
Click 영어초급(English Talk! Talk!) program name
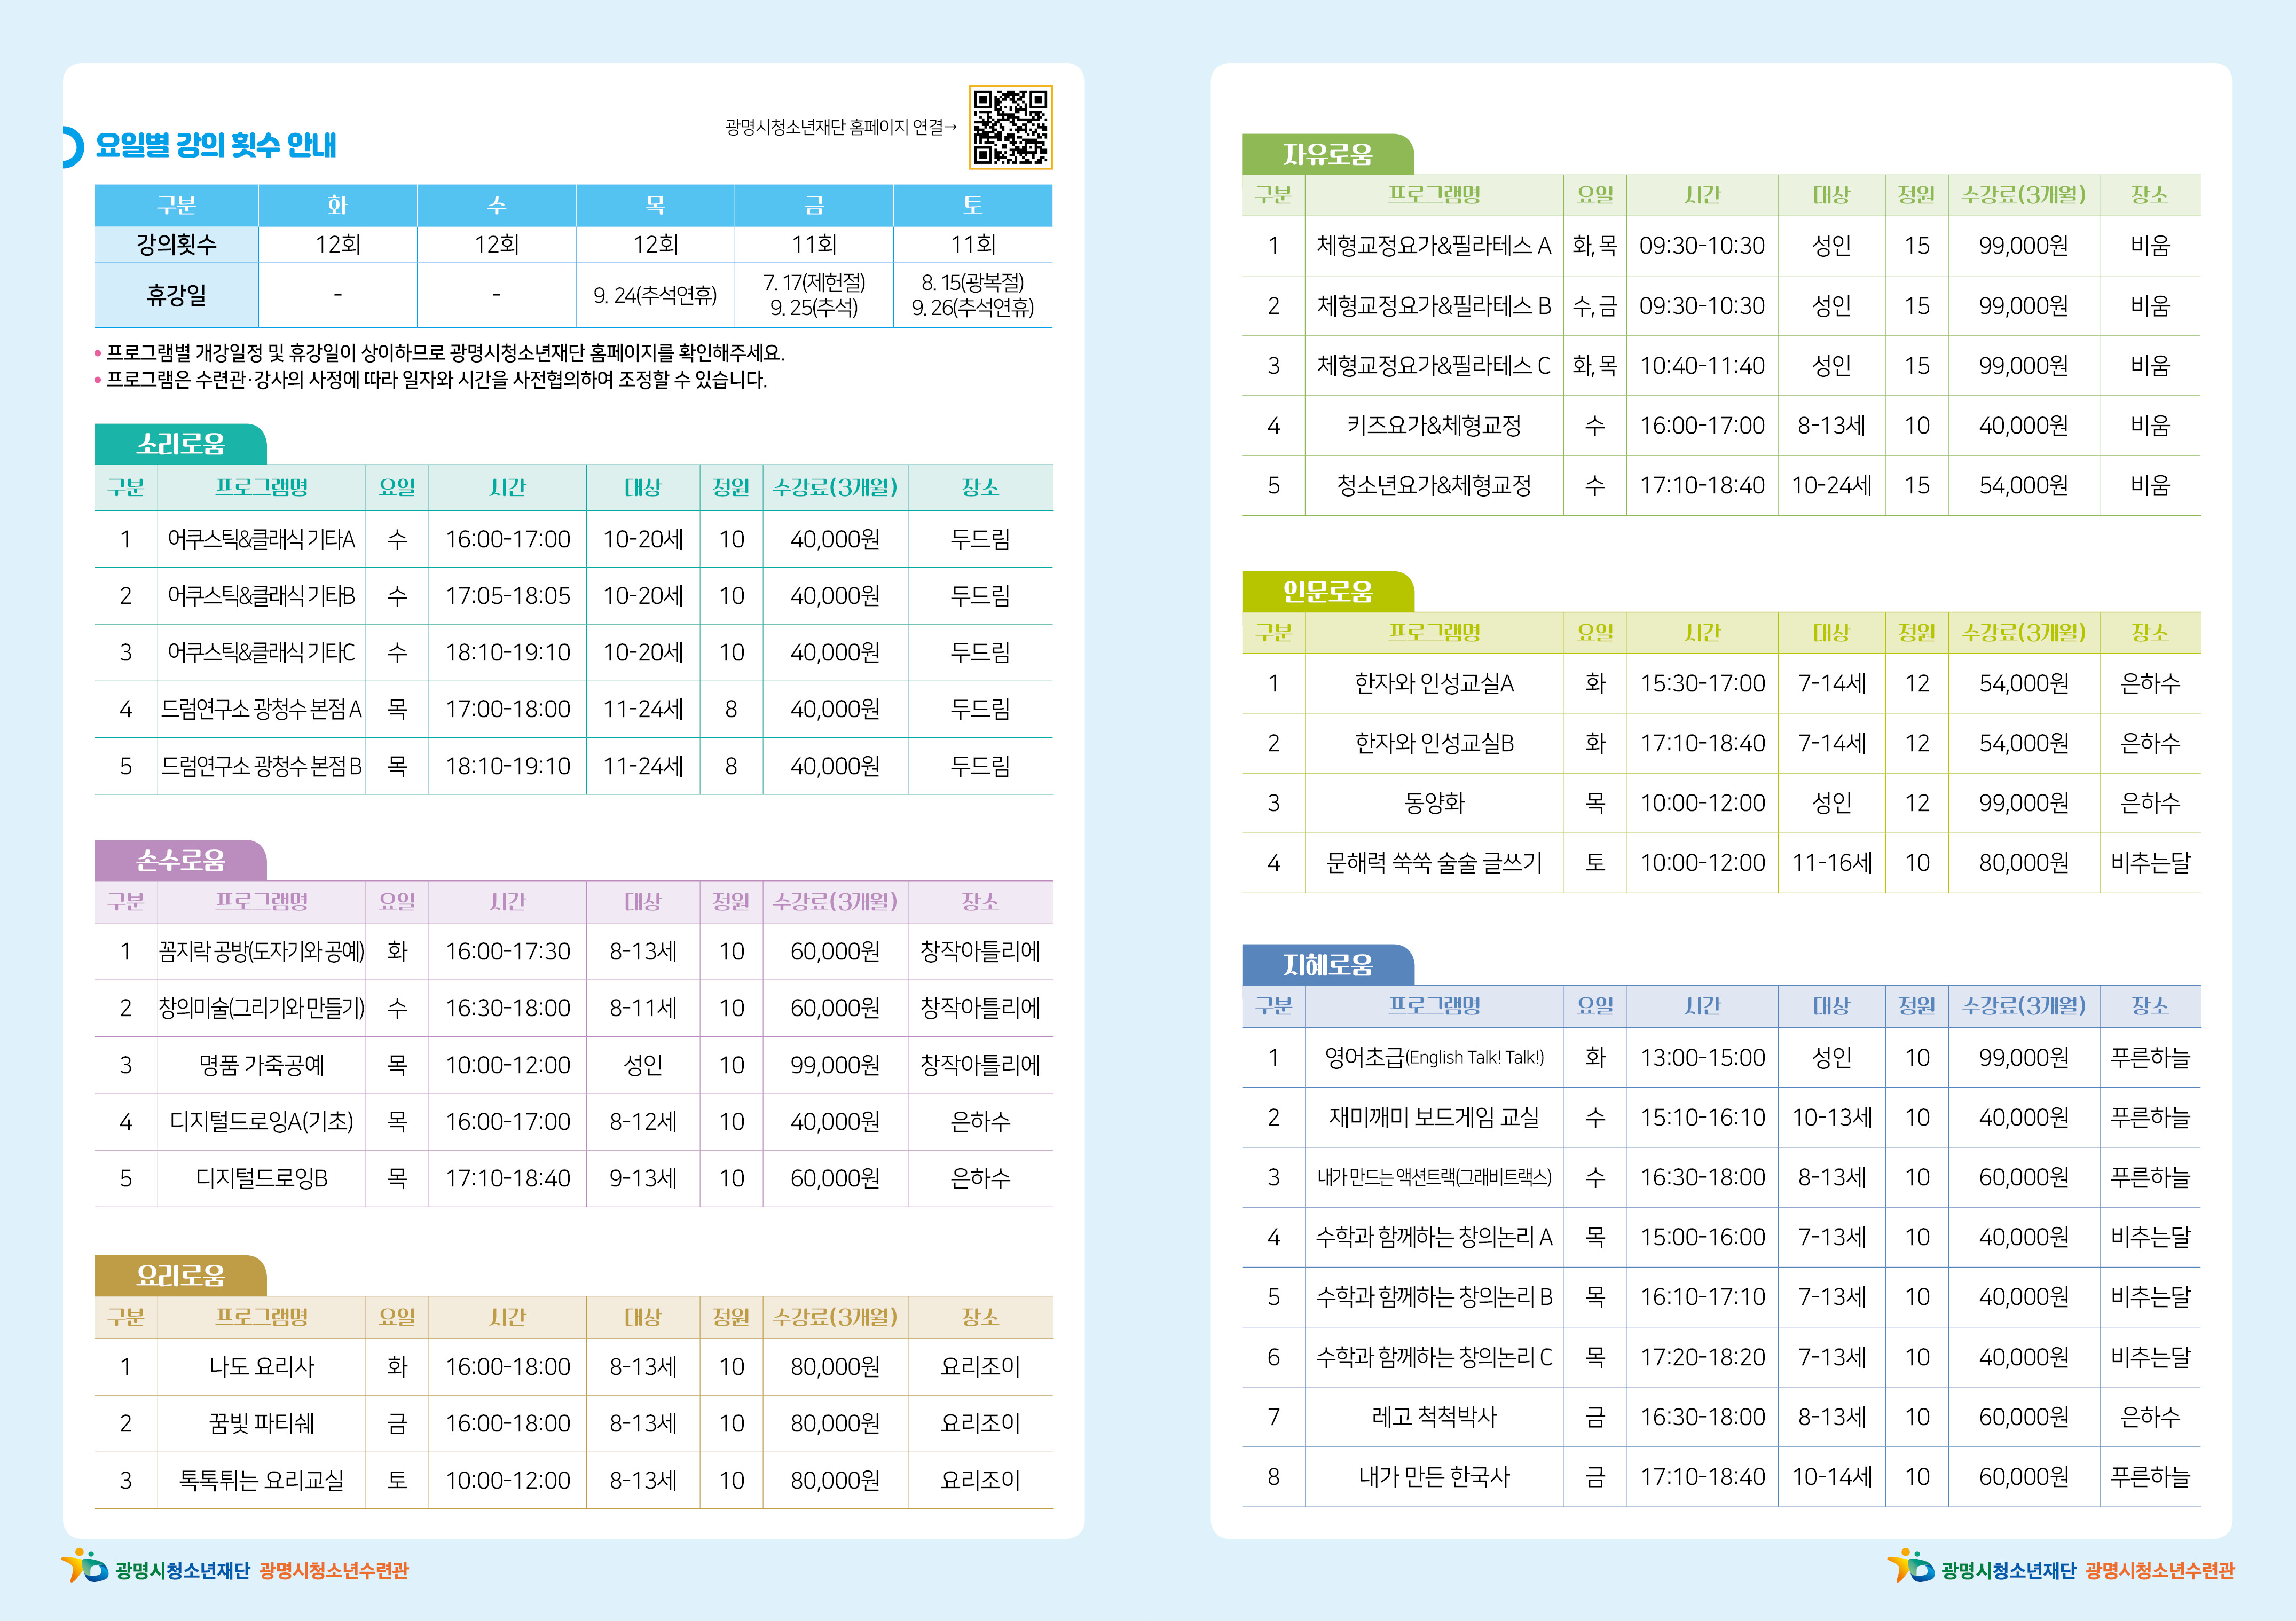coord(1434,1058)
